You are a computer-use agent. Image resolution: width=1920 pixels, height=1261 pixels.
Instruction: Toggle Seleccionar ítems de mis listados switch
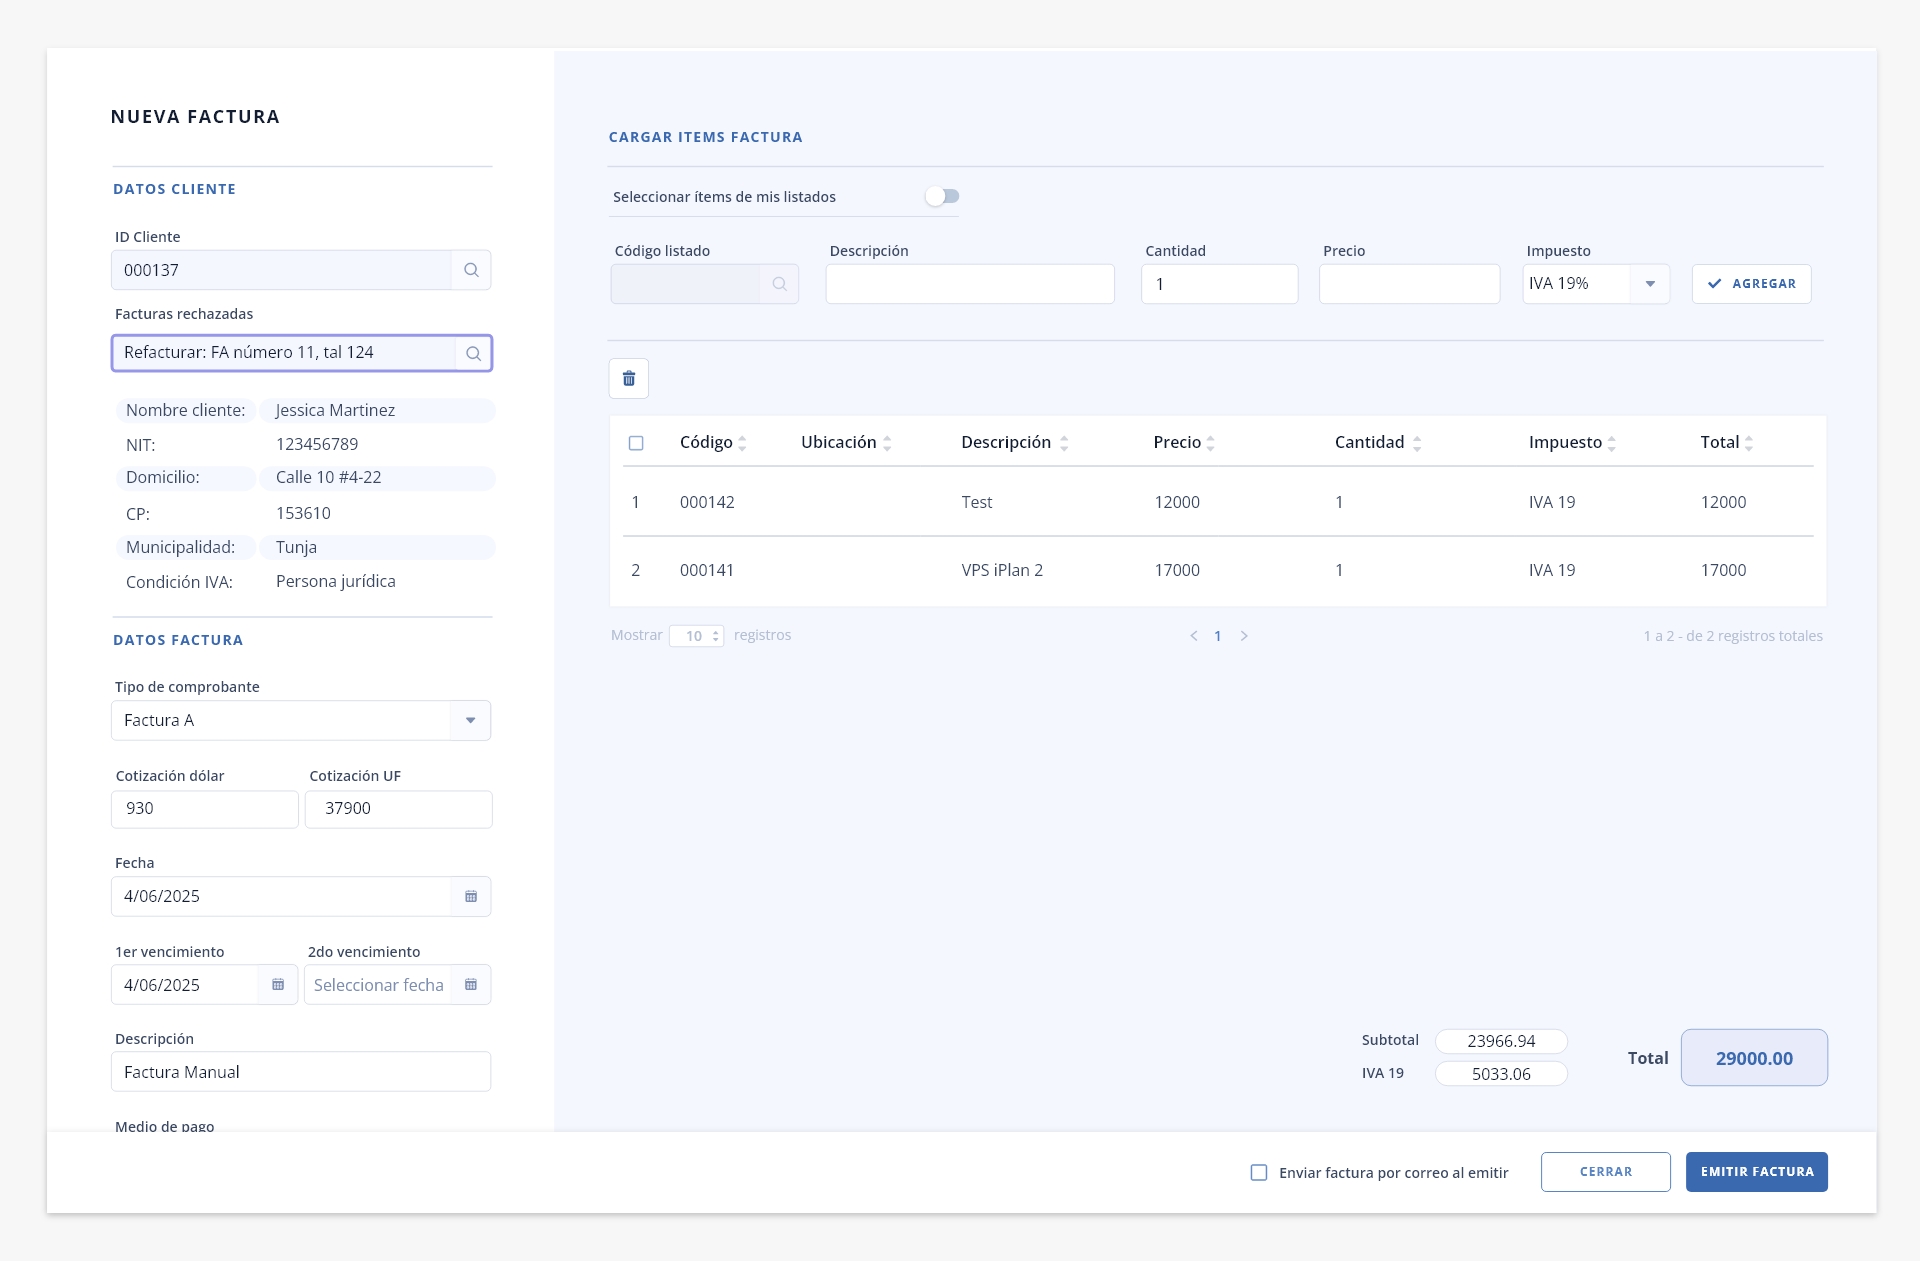[x=942, y=196]
